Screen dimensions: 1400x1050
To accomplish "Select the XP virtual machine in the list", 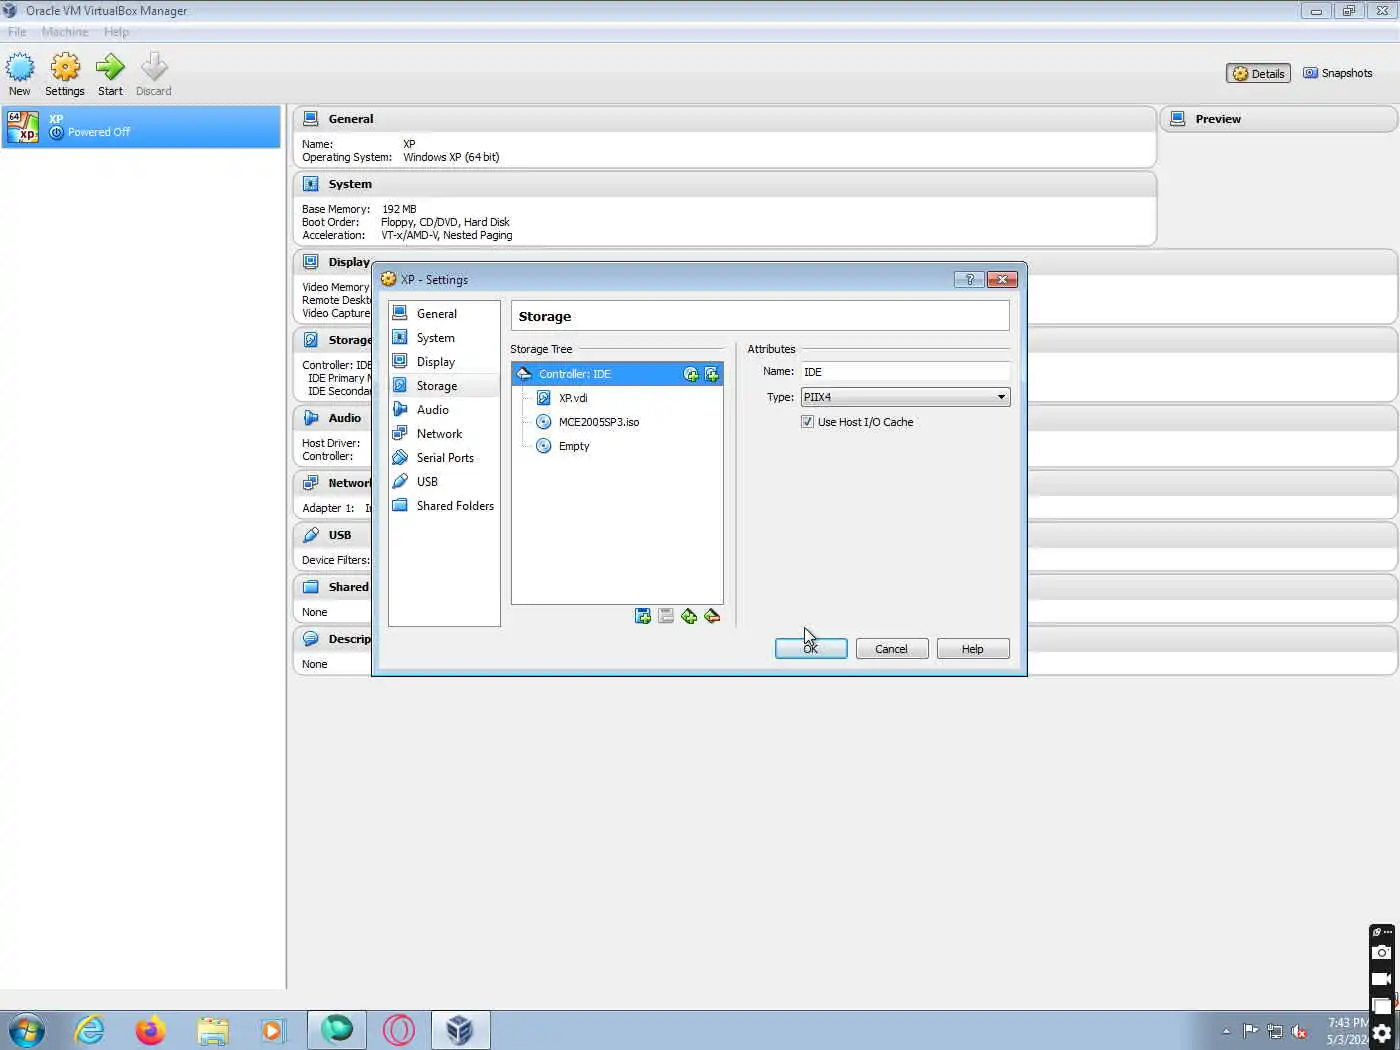I will pyautogui.click(x=141, y=127).
